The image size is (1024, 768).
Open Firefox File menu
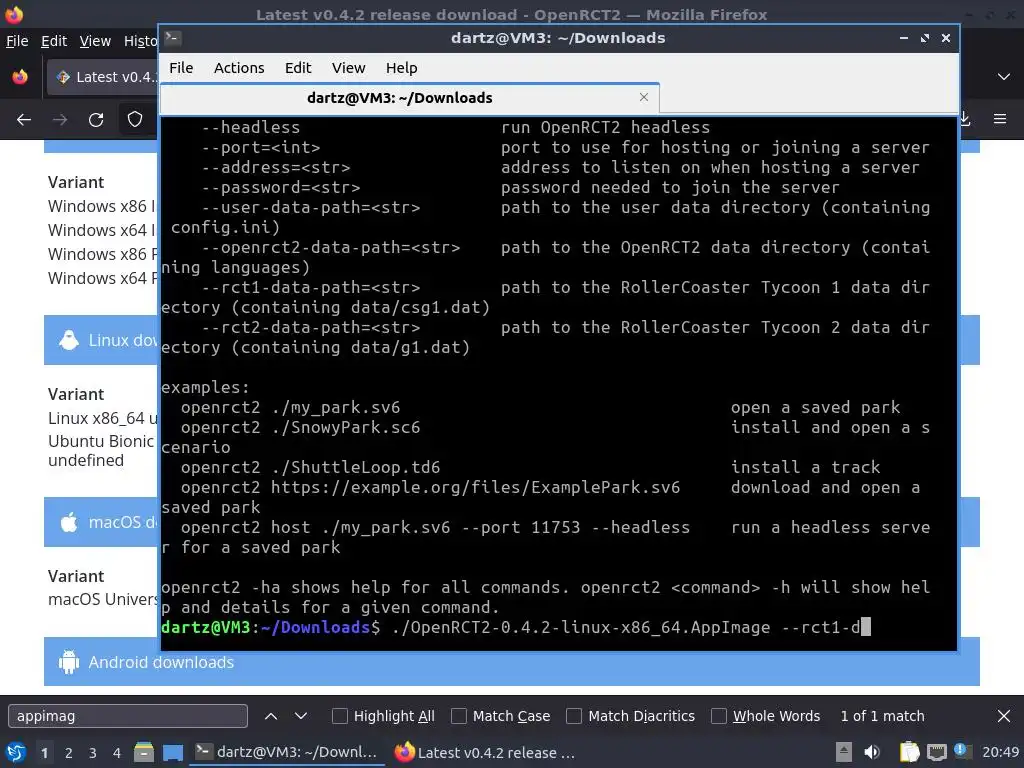tap(17, 41)
